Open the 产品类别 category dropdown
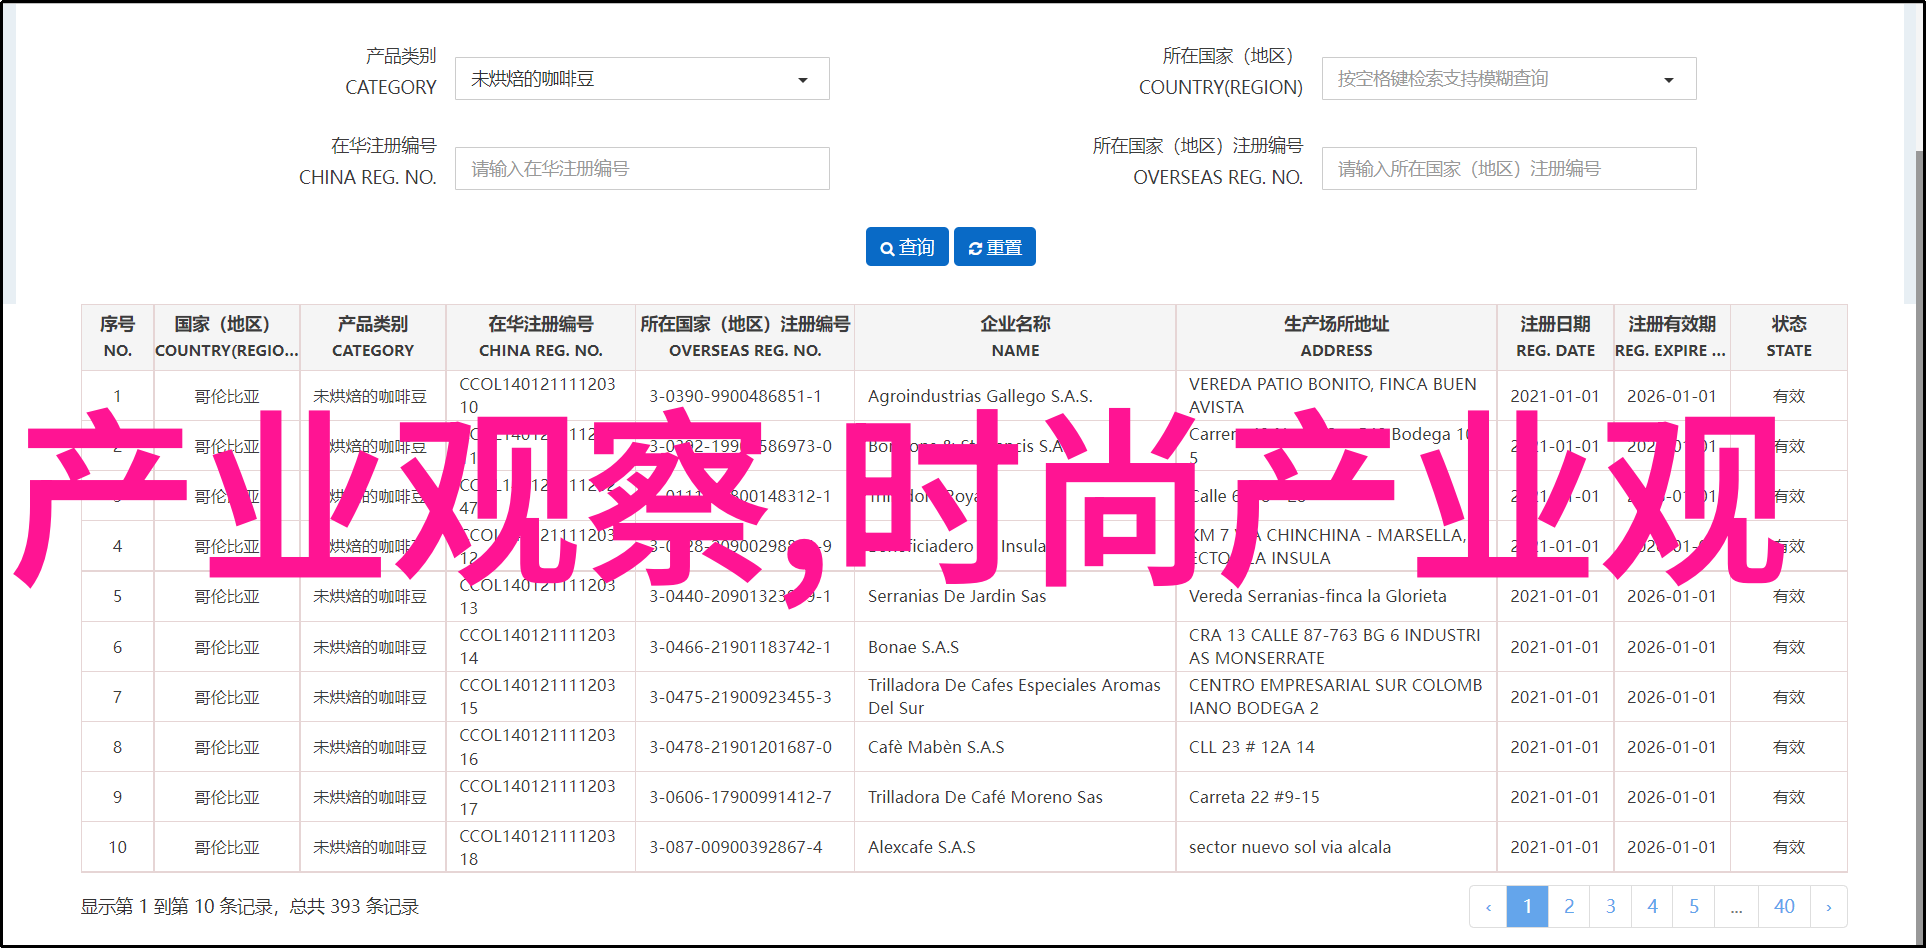Image resolution: width=1927 pixels, height=950 pixels. pyautogui.click(x=642, y=79)
